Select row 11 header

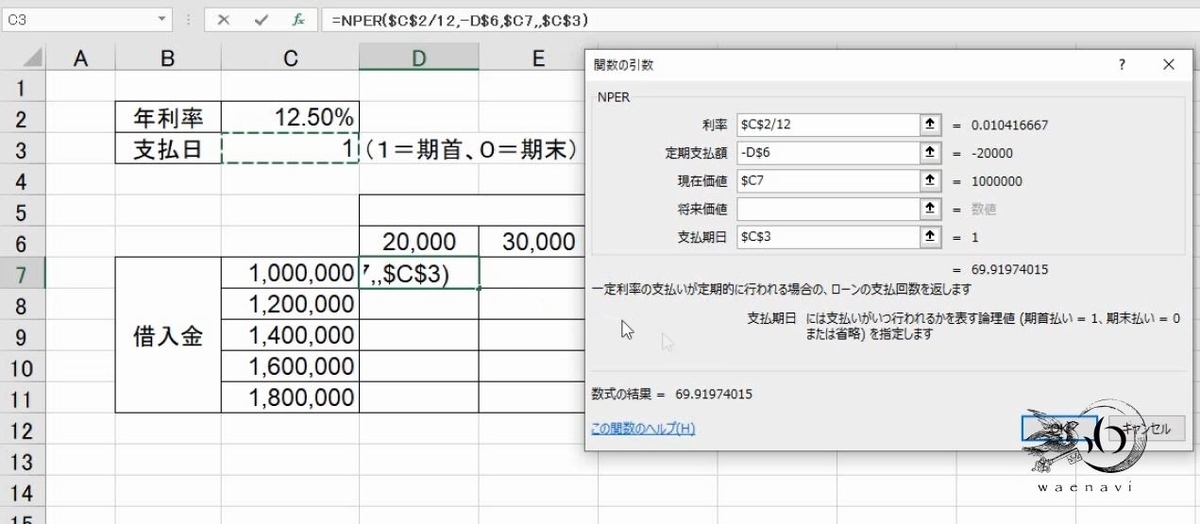22,398
